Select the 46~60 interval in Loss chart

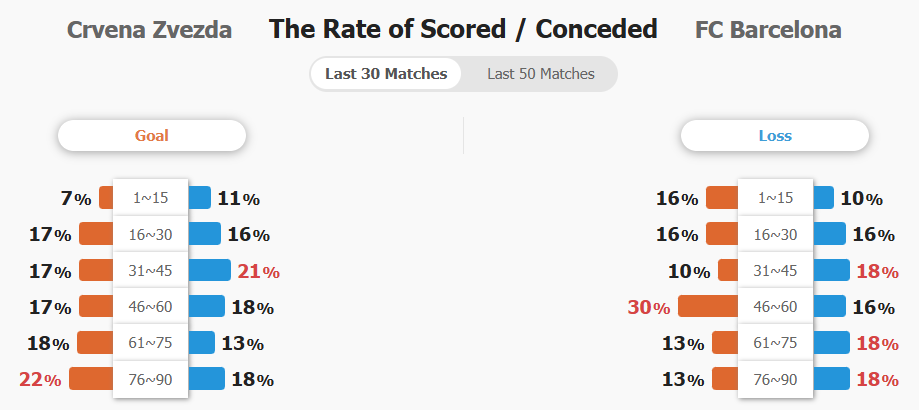click(775, 306)
